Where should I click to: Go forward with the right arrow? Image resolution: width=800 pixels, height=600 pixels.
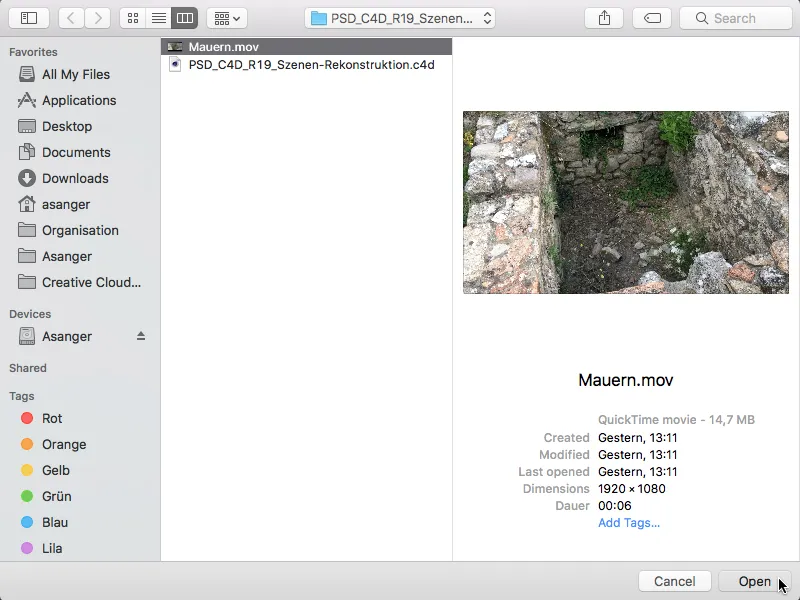tap(97, 18)
